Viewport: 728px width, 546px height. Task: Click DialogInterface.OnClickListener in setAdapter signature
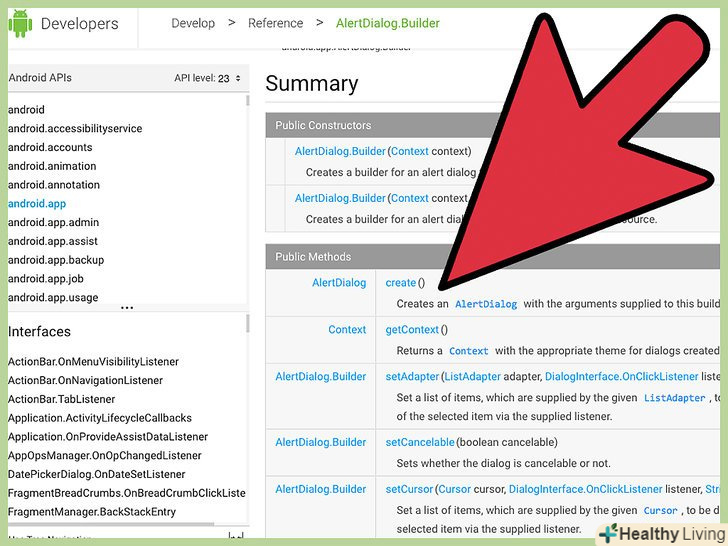tap(622, 377)
